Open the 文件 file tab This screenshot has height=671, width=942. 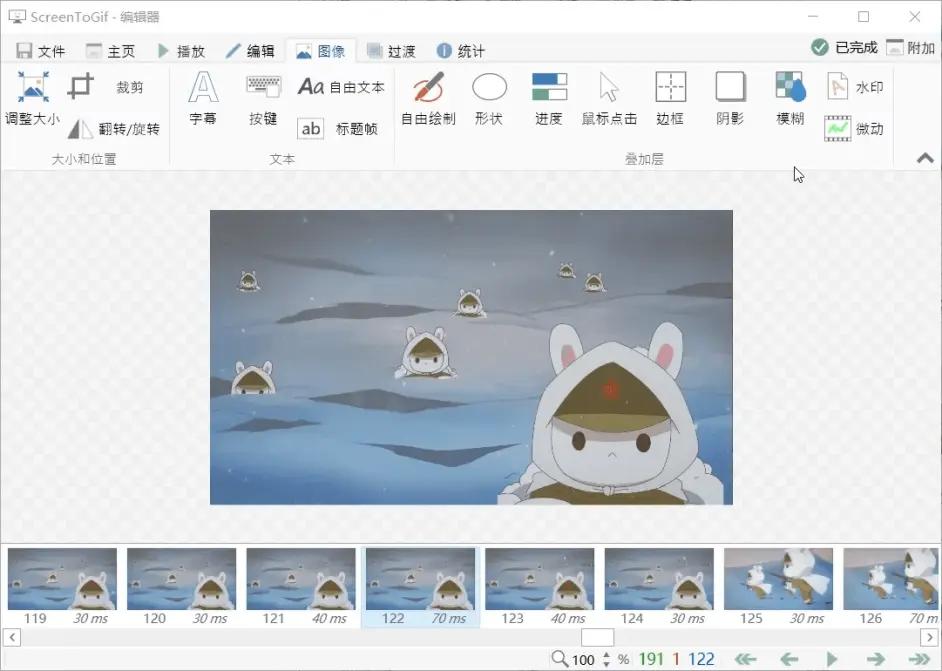40,51
